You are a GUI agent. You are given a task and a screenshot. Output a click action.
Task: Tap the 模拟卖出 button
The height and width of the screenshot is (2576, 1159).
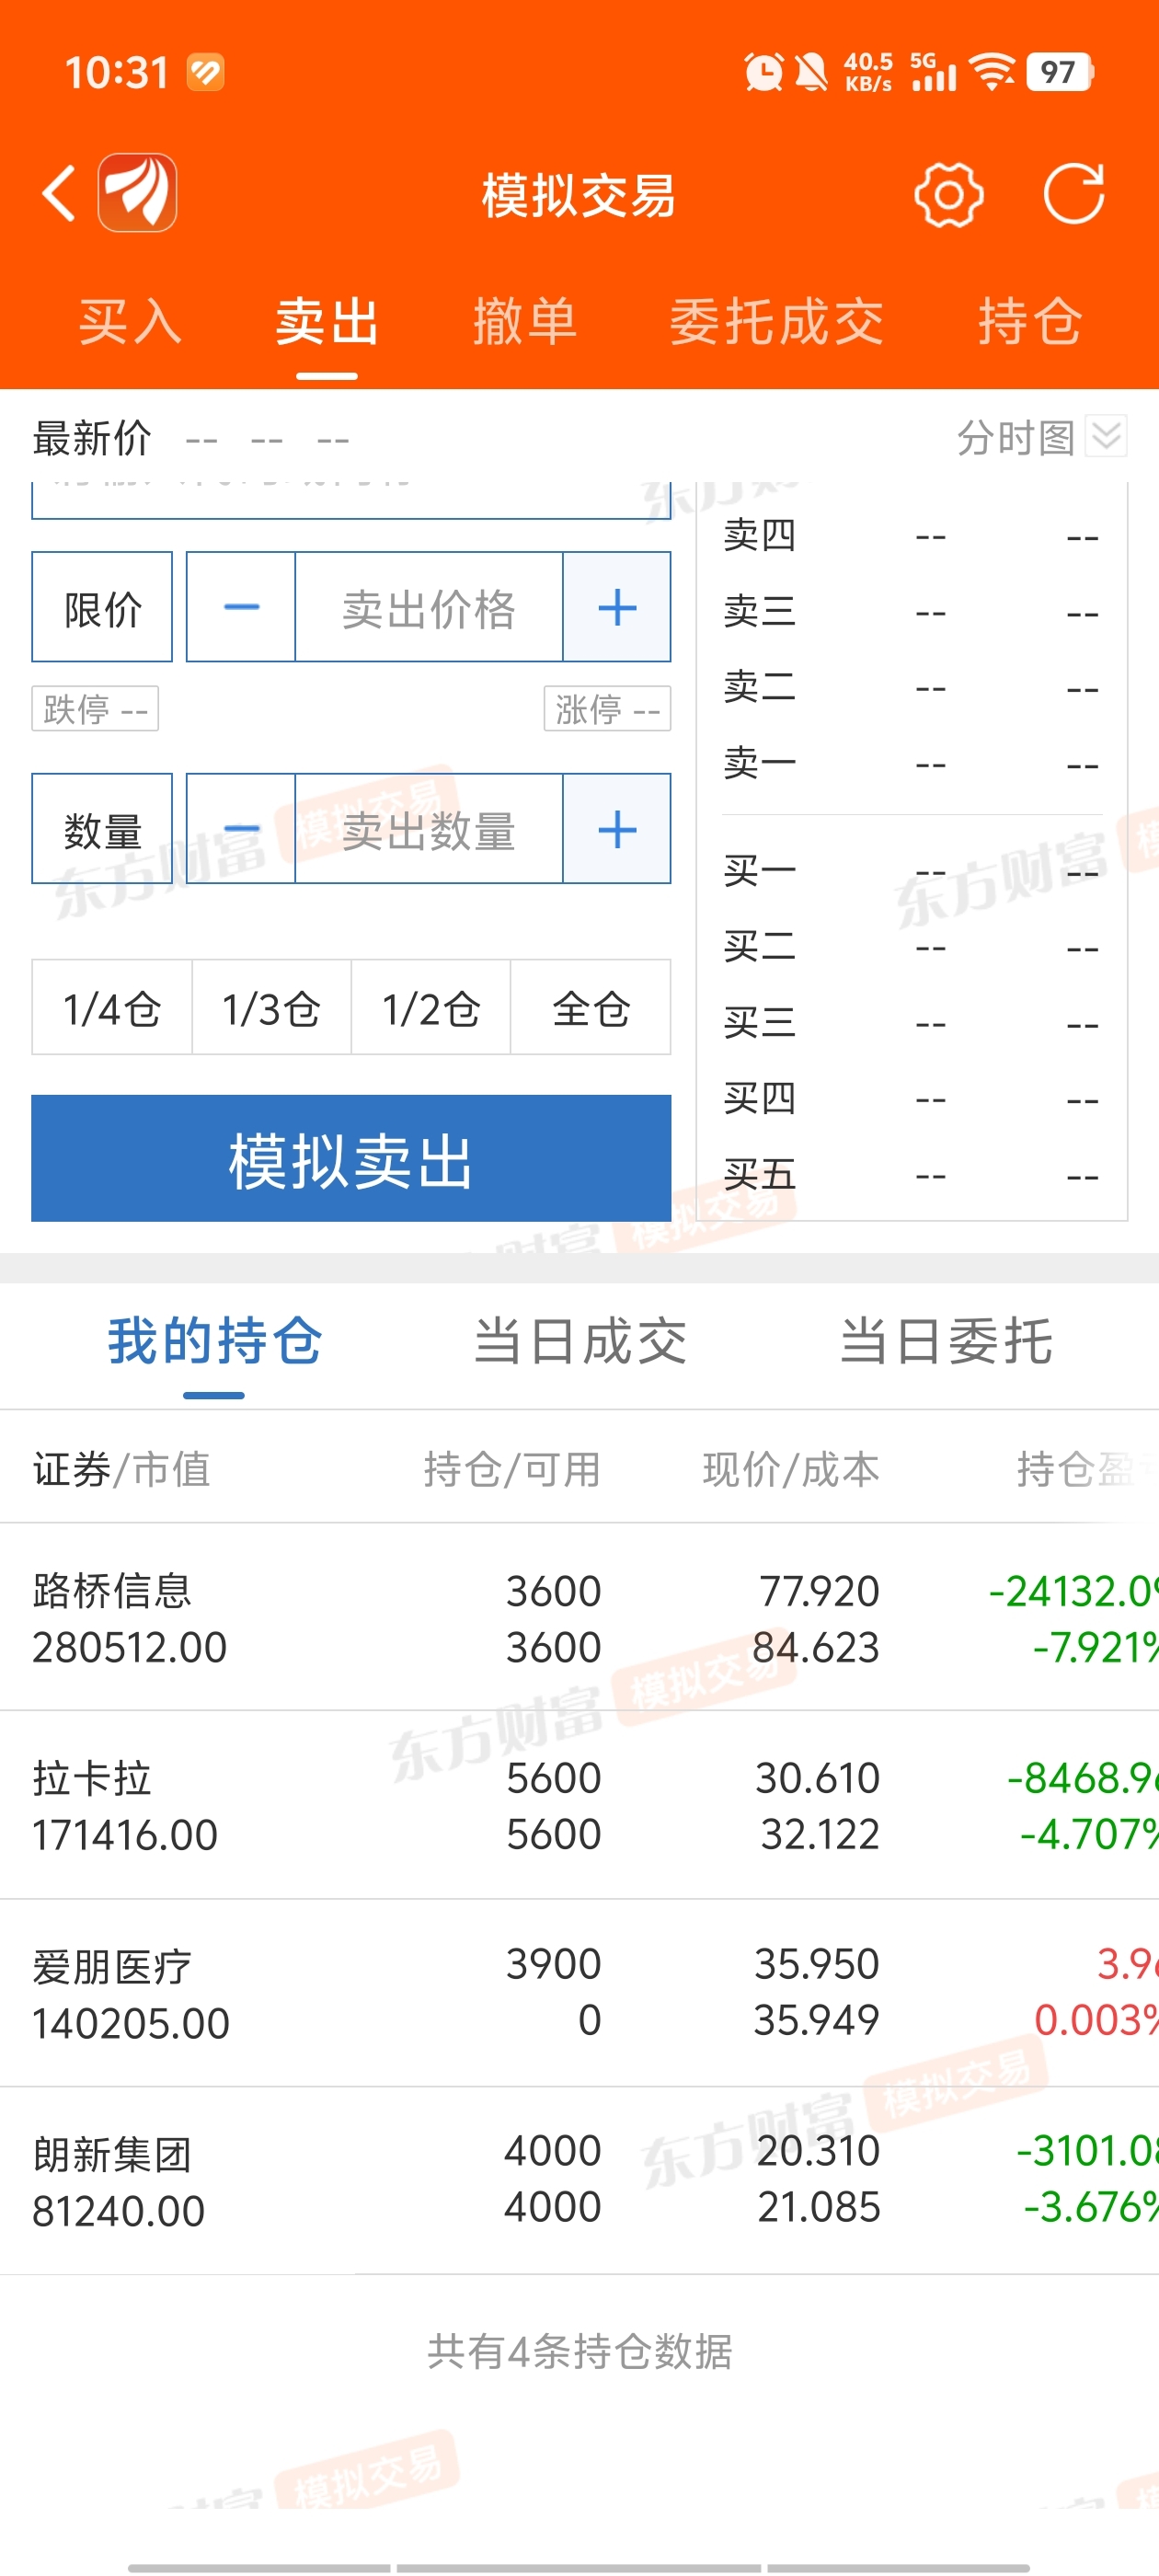point(351,1158)
